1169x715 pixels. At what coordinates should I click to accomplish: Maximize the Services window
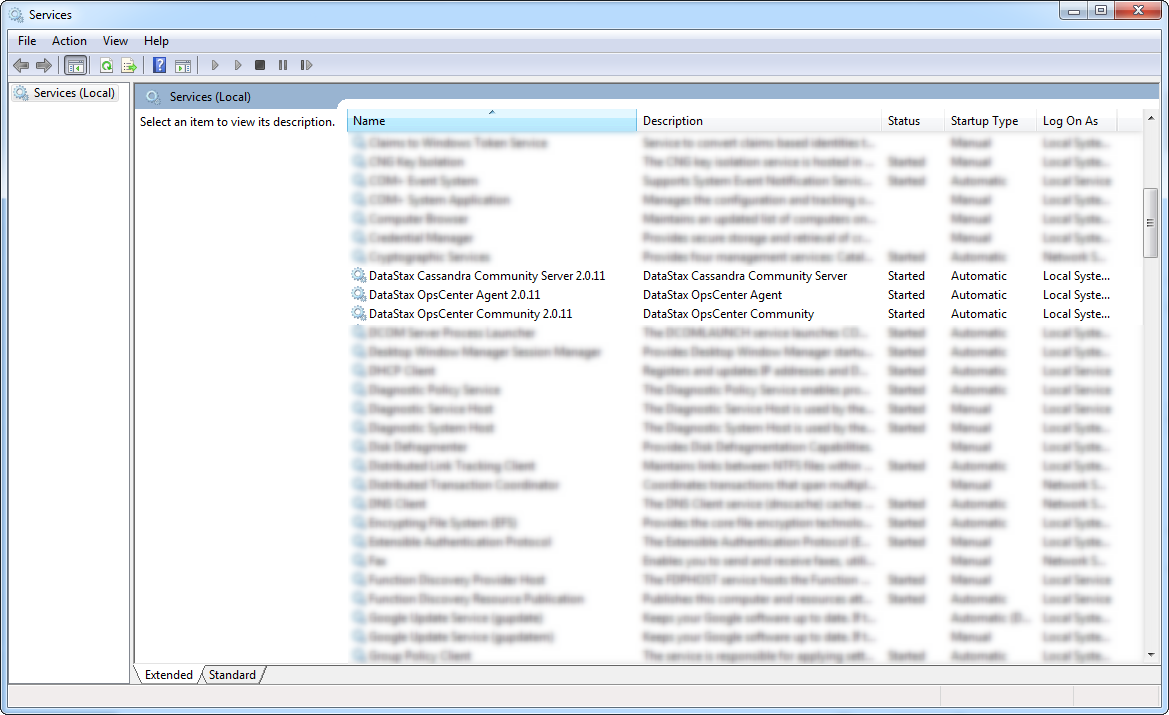click(1100, 10)
